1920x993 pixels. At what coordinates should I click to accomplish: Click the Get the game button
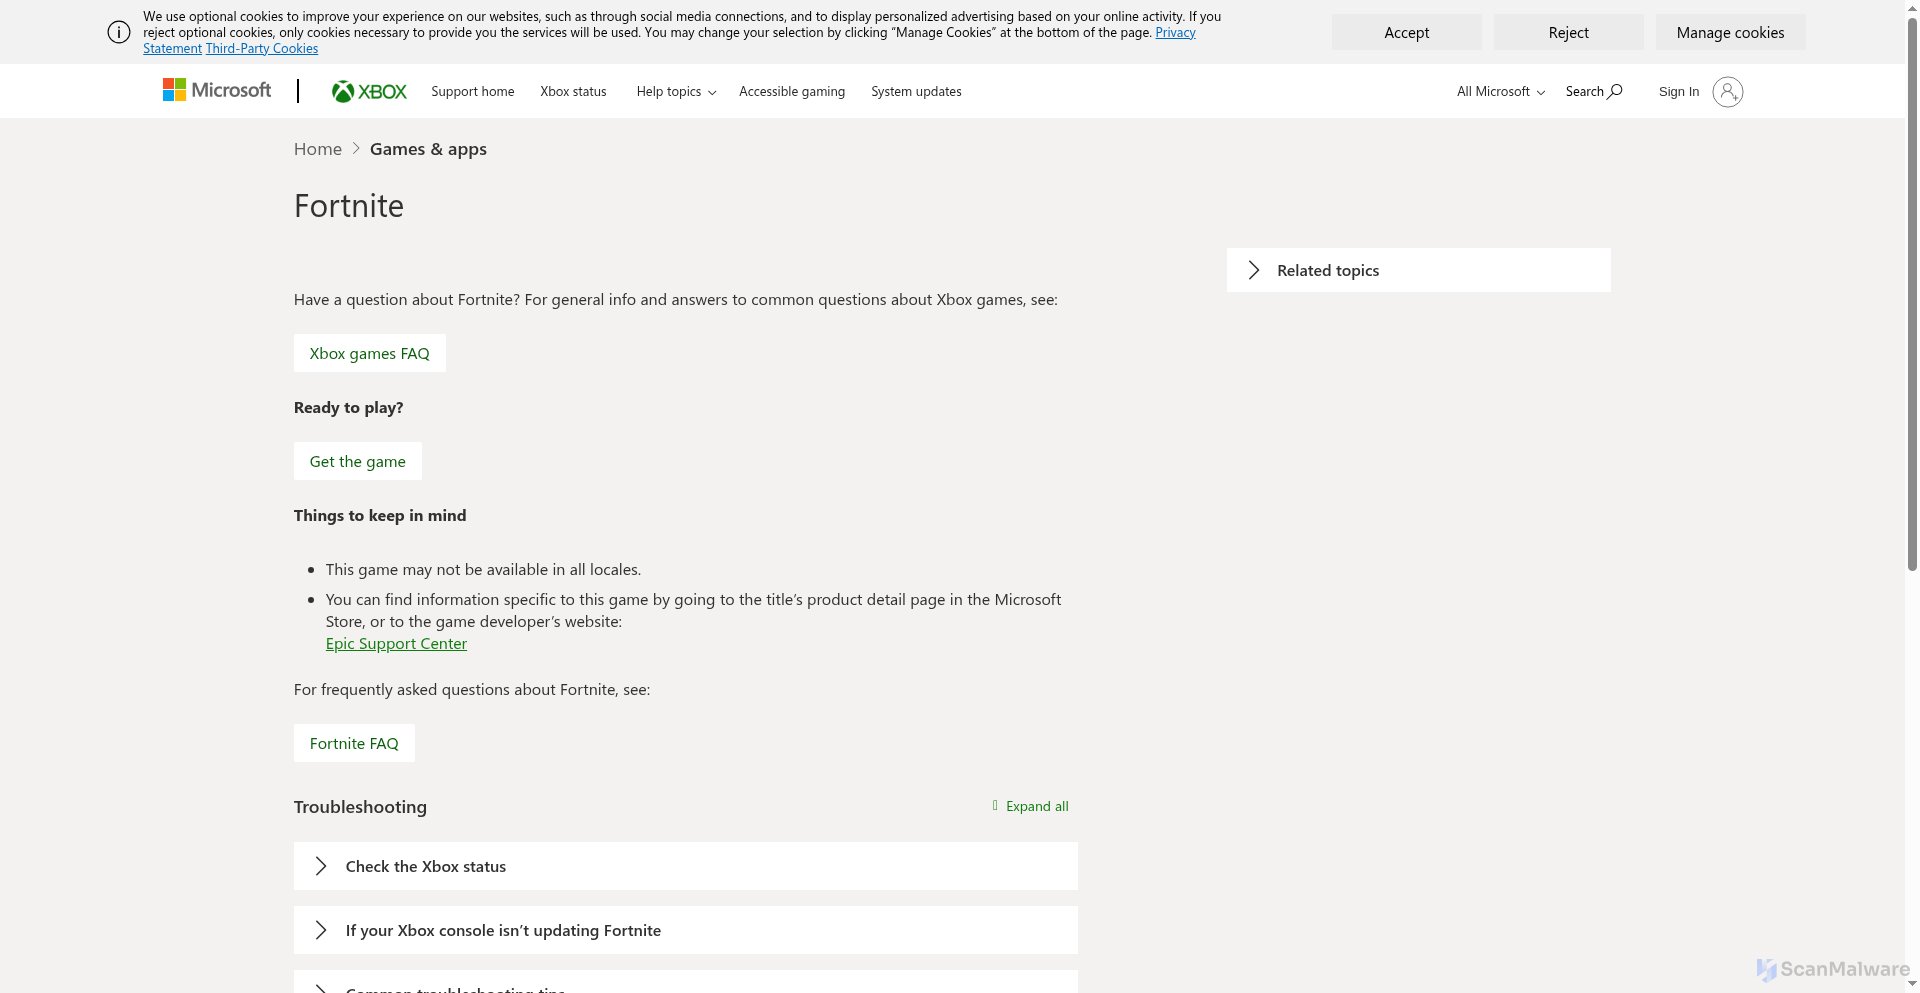point(357,461)
